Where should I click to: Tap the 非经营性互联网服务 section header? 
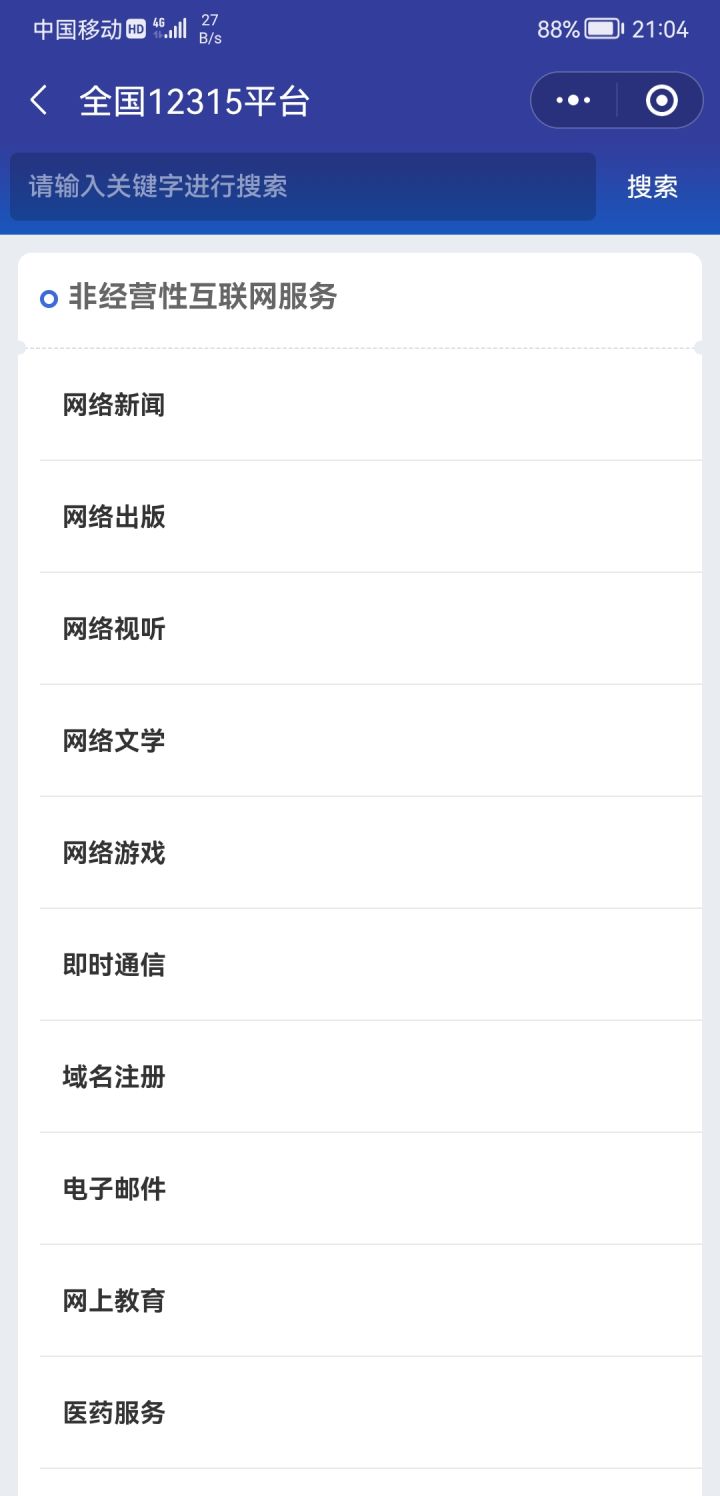[x=202, y=297]
